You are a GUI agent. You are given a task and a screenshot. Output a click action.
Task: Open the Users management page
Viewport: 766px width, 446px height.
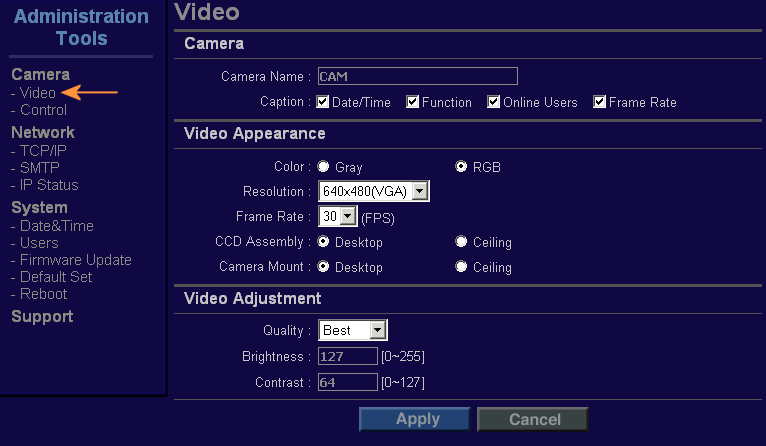(39, 243)
